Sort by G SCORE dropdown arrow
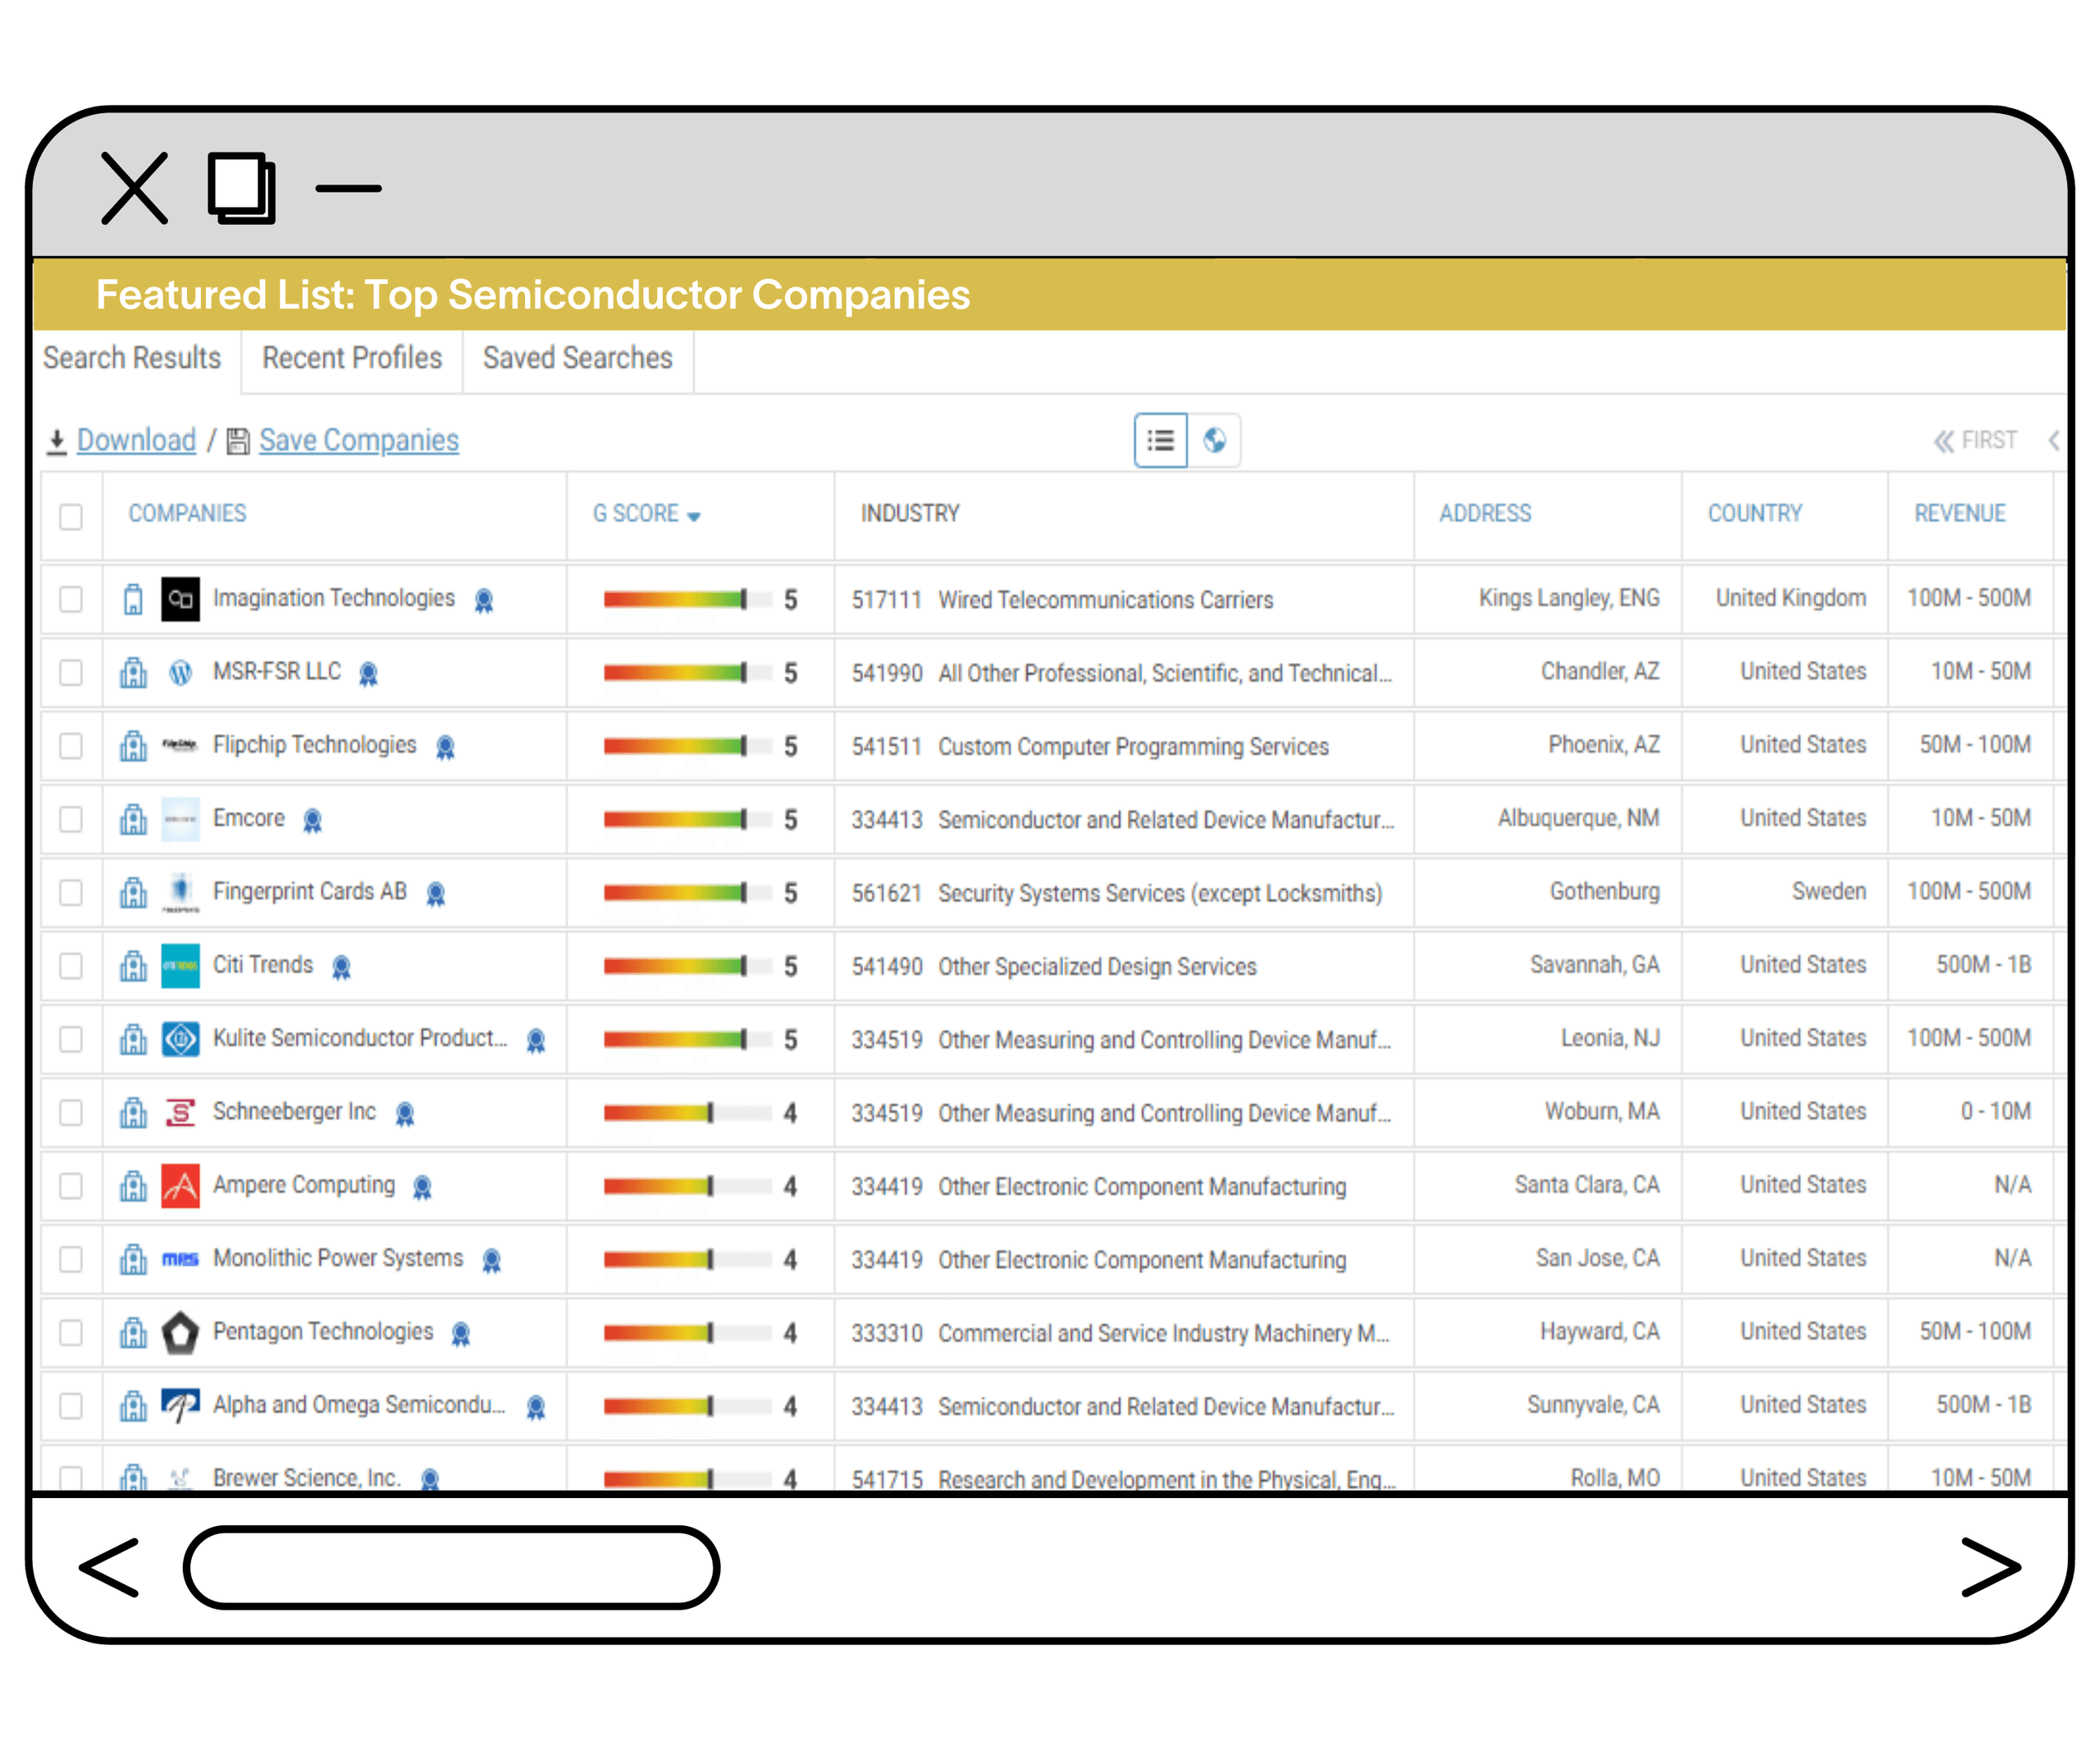This screenshot has width=2100, height=1750. pos(694,516)
